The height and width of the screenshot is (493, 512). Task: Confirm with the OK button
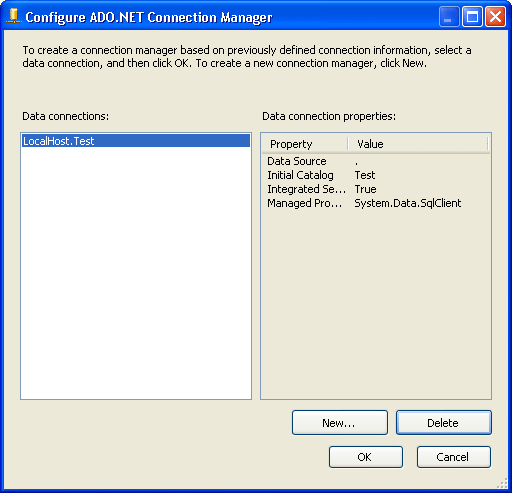tap(366, 457)
